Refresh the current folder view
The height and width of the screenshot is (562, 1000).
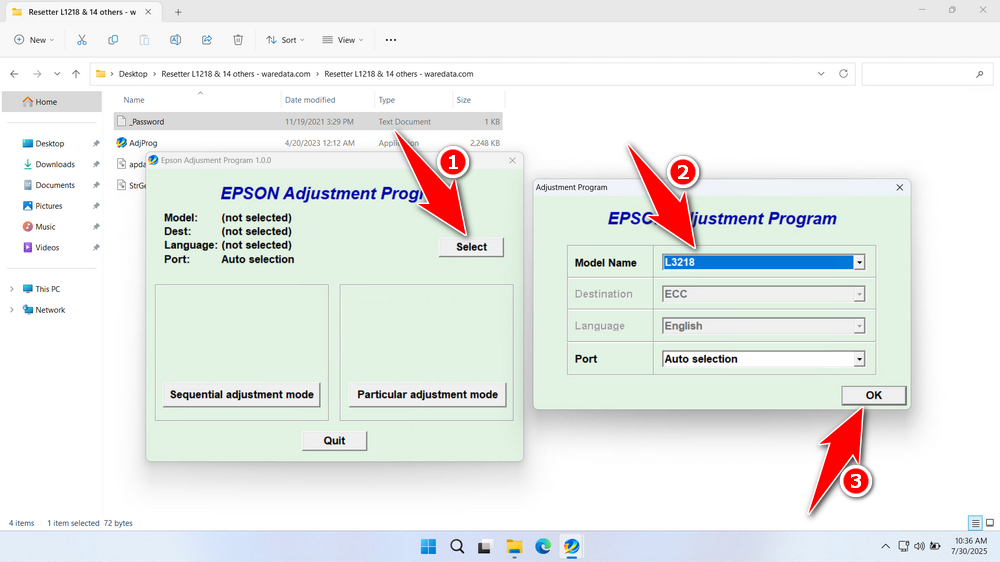pos(843,73)
